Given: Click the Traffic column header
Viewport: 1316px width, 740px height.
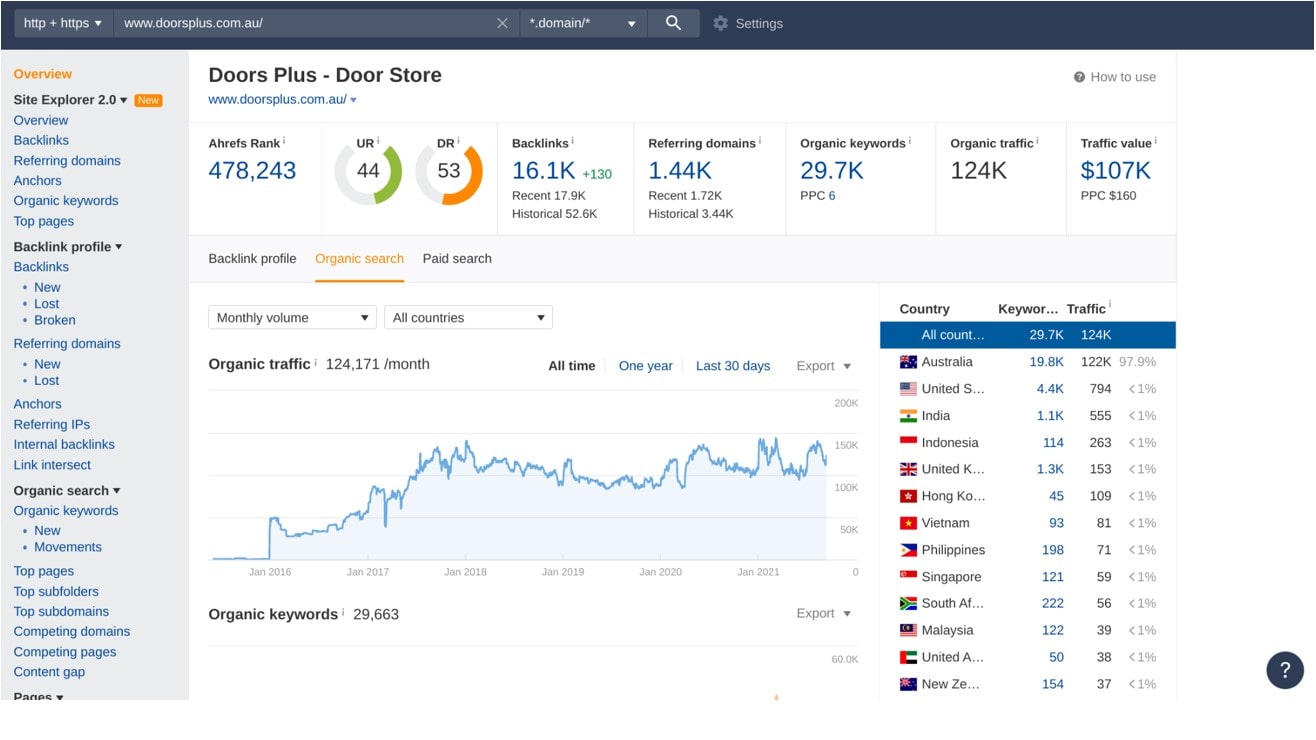Looking at the screenshot, I should coord(1086,309).
